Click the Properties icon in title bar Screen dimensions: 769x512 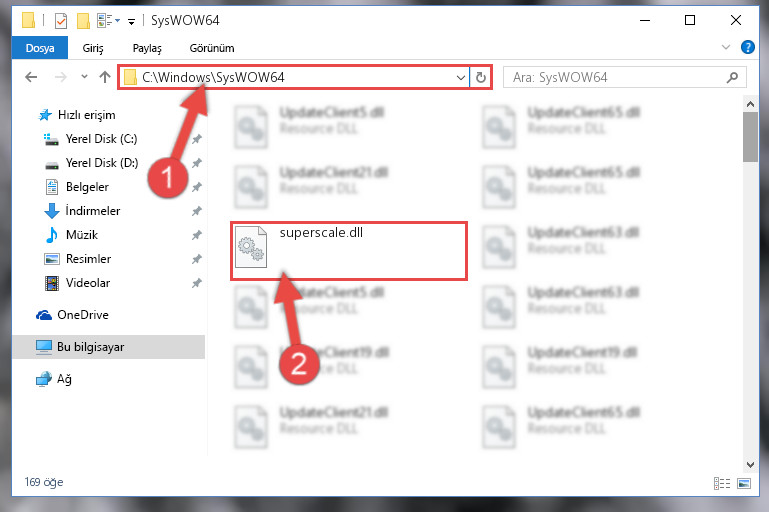click(61, 21)
